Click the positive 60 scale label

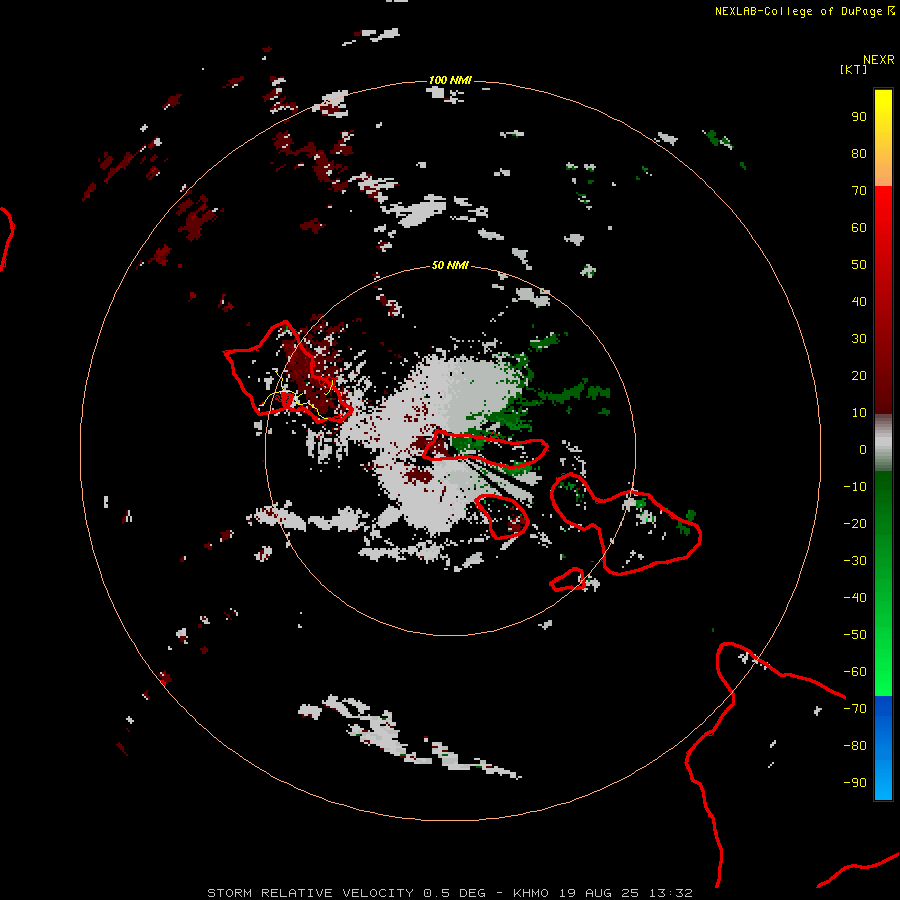pos(859,228)
